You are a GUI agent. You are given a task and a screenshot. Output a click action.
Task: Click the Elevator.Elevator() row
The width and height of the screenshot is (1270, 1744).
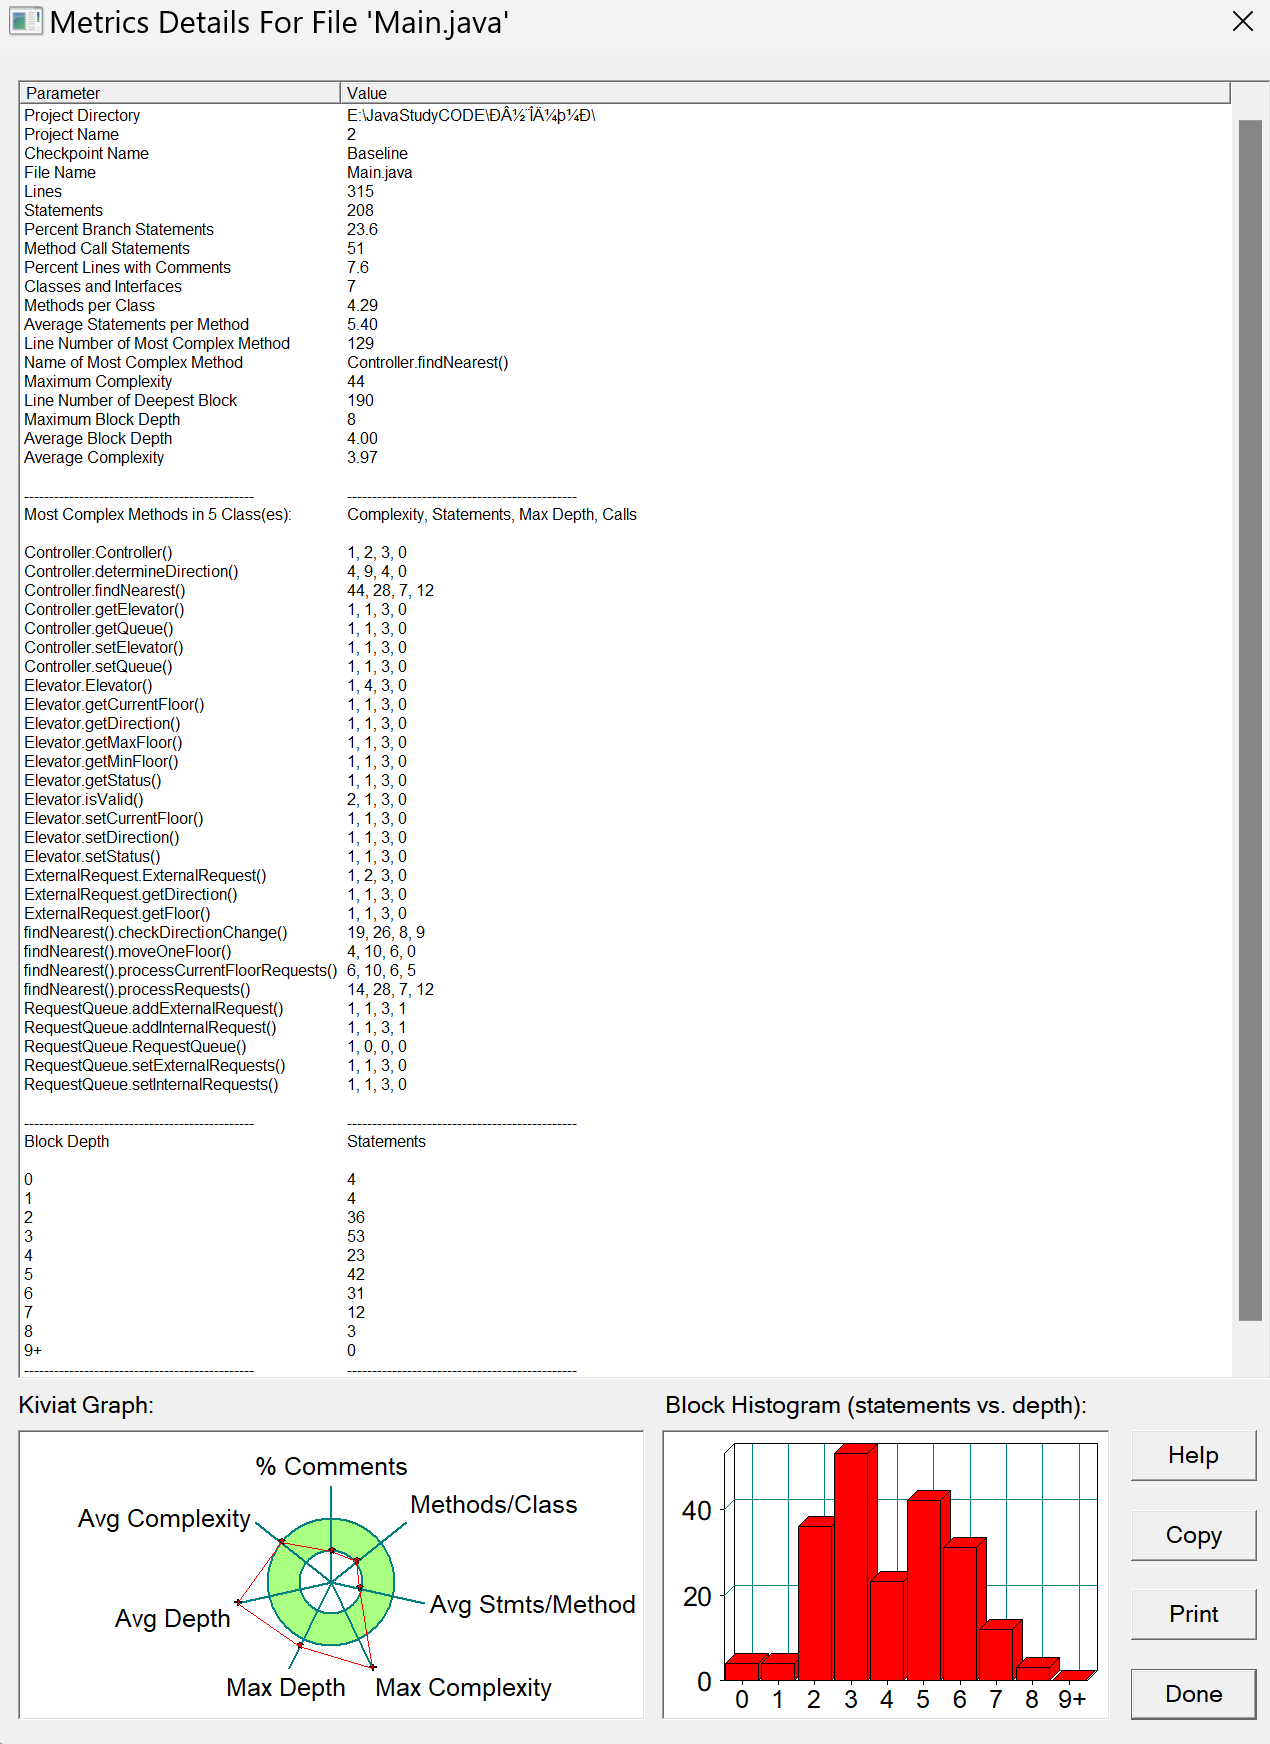[x=625, y=686]
